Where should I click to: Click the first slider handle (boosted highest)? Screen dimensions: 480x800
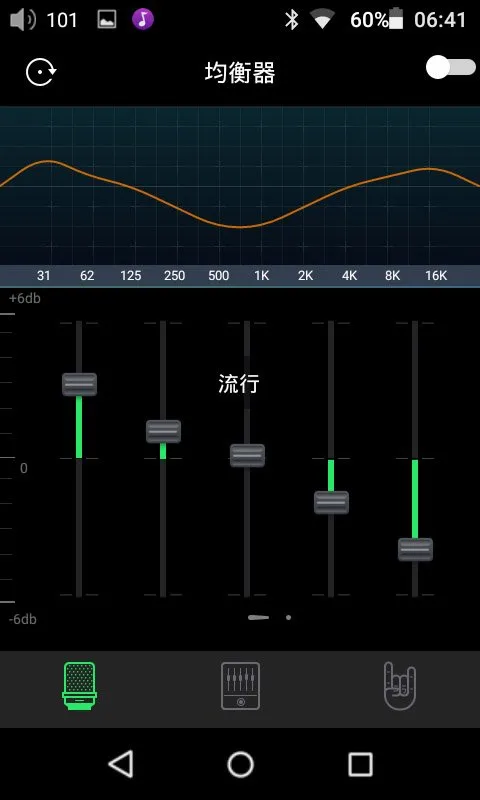click(80, 384)
